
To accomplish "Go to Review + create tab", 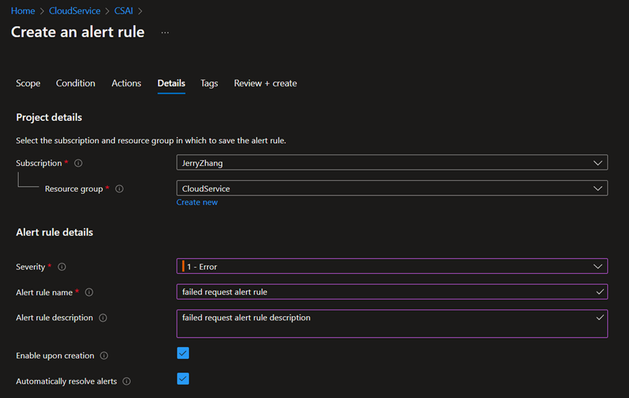I will tap(266, 83).
